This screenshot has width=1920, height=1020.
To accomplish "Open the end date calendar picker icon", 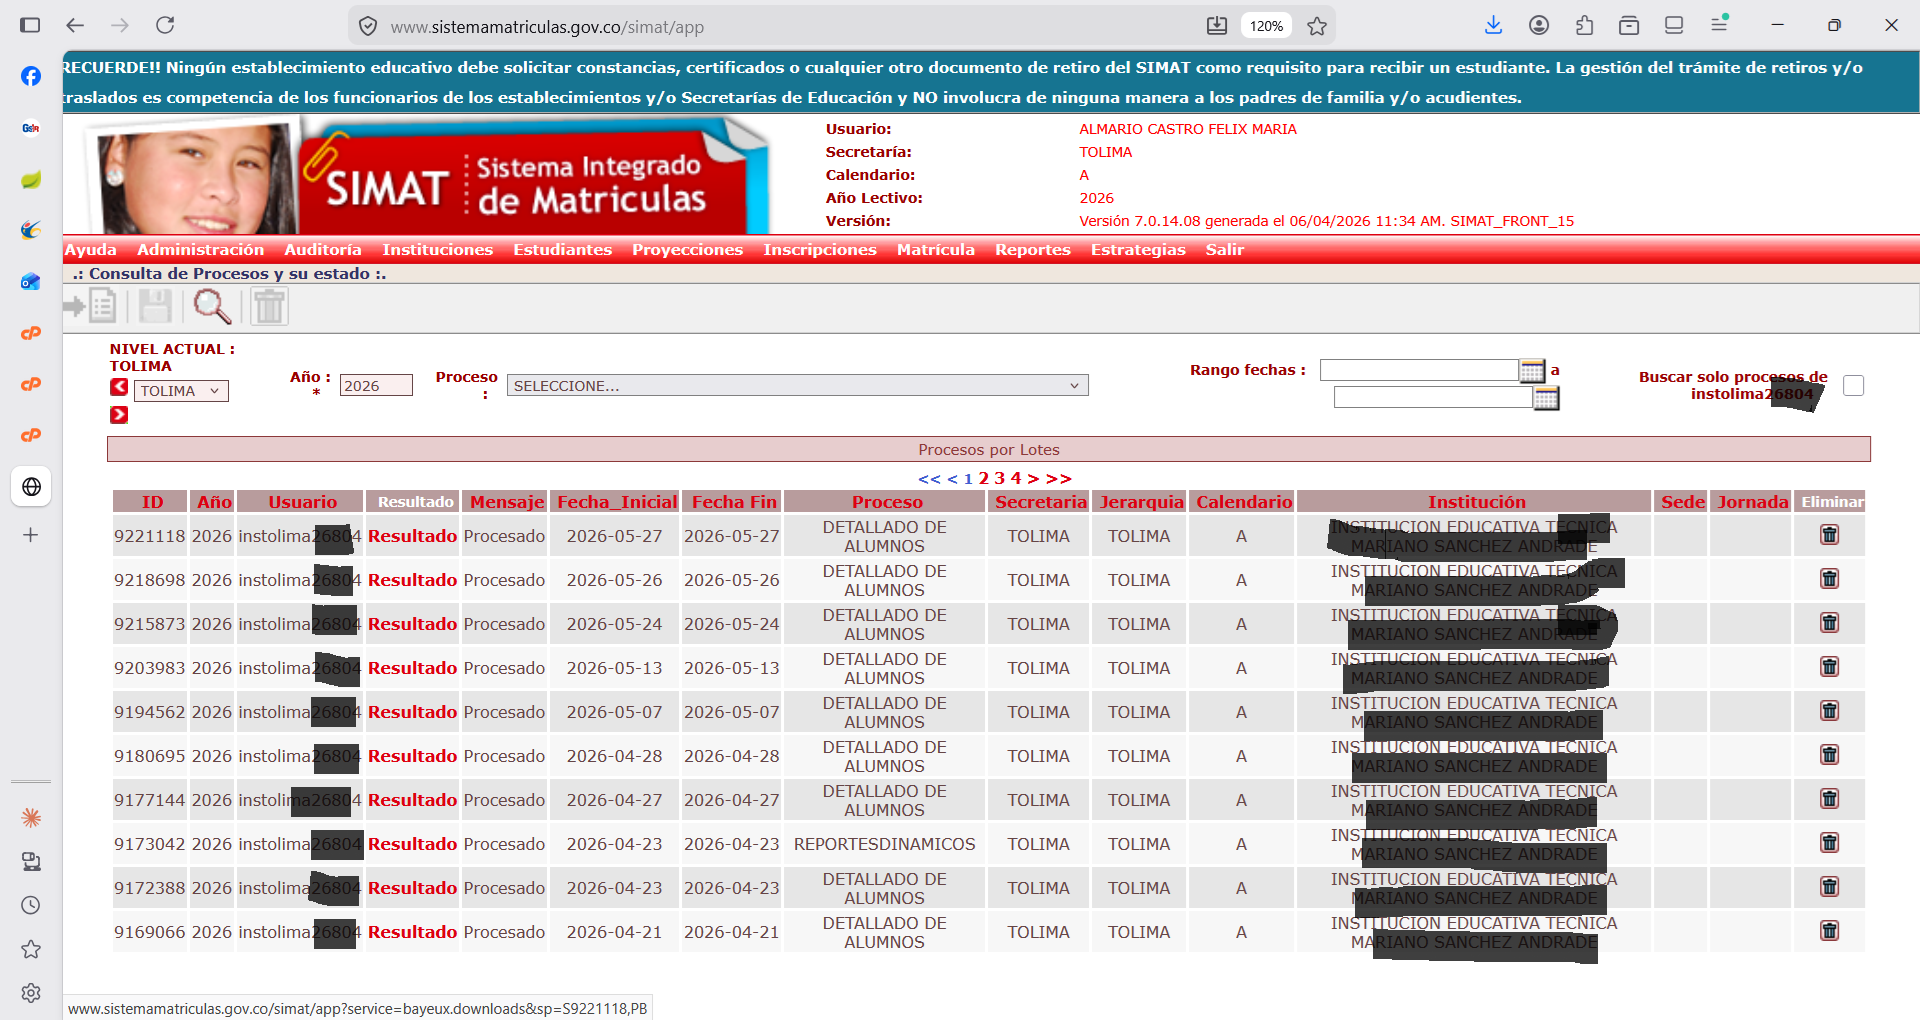I will coord(1546,398).
